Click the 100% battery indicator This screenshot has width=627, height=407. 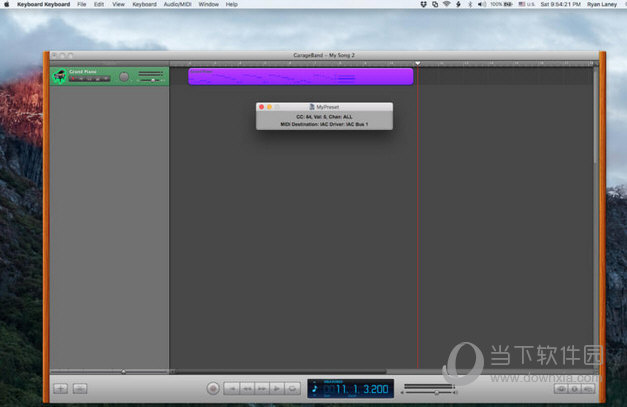click(501, 4)
